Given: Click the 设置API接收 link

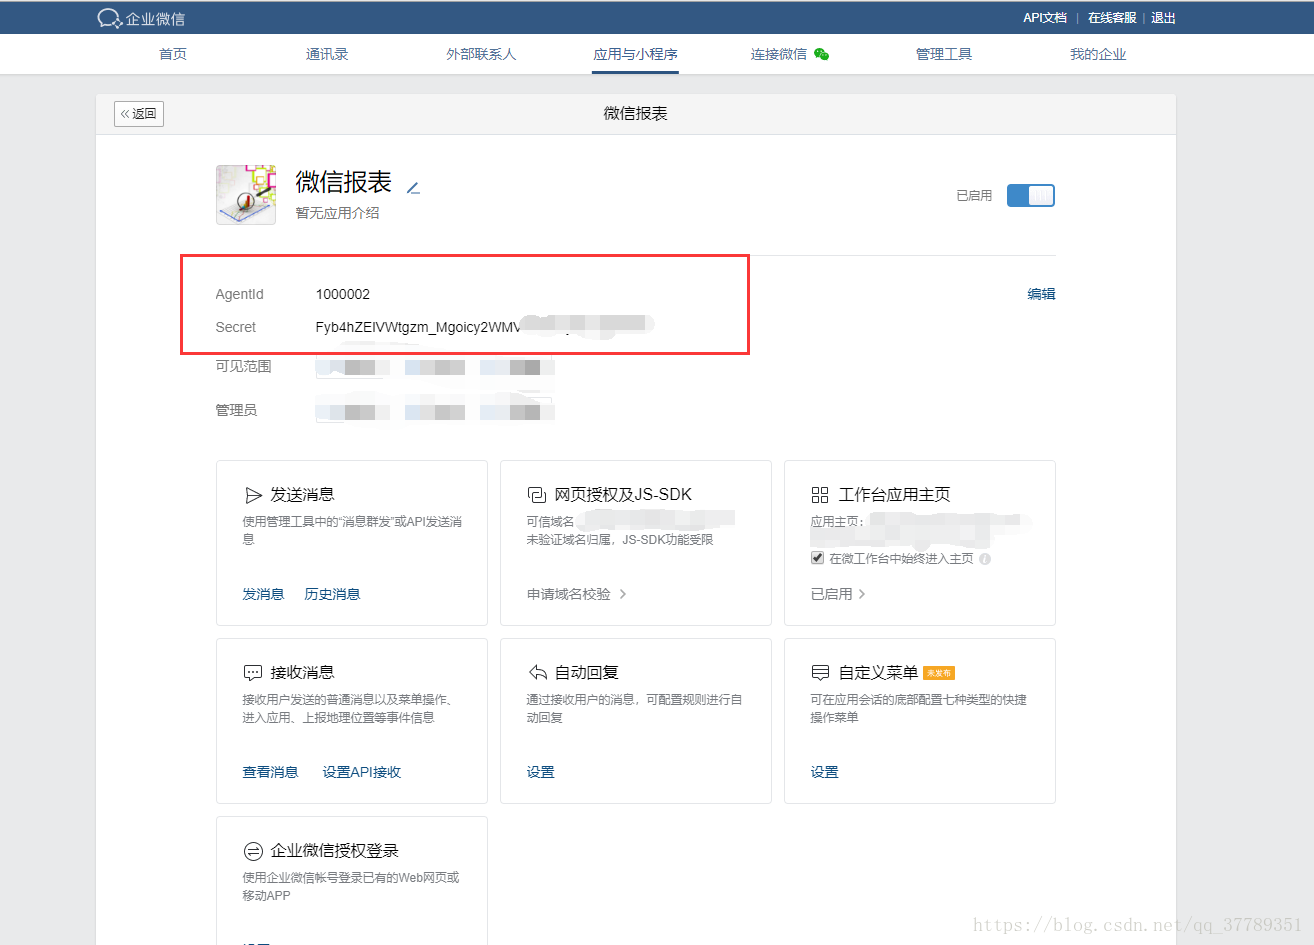Looking at the screenshot, I should pyautogui.click(x=362, y=772).
